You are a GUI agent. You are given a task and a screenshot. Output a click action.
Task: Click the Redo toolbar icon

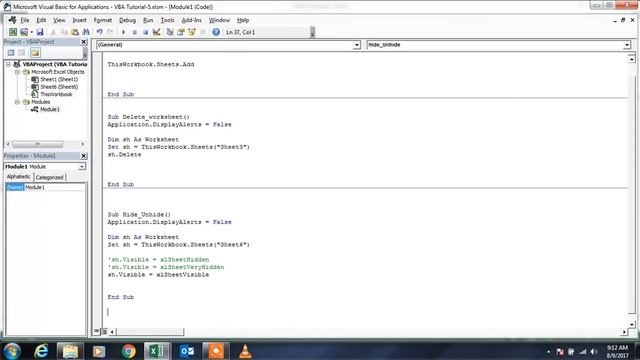click(x=110, y=32)
